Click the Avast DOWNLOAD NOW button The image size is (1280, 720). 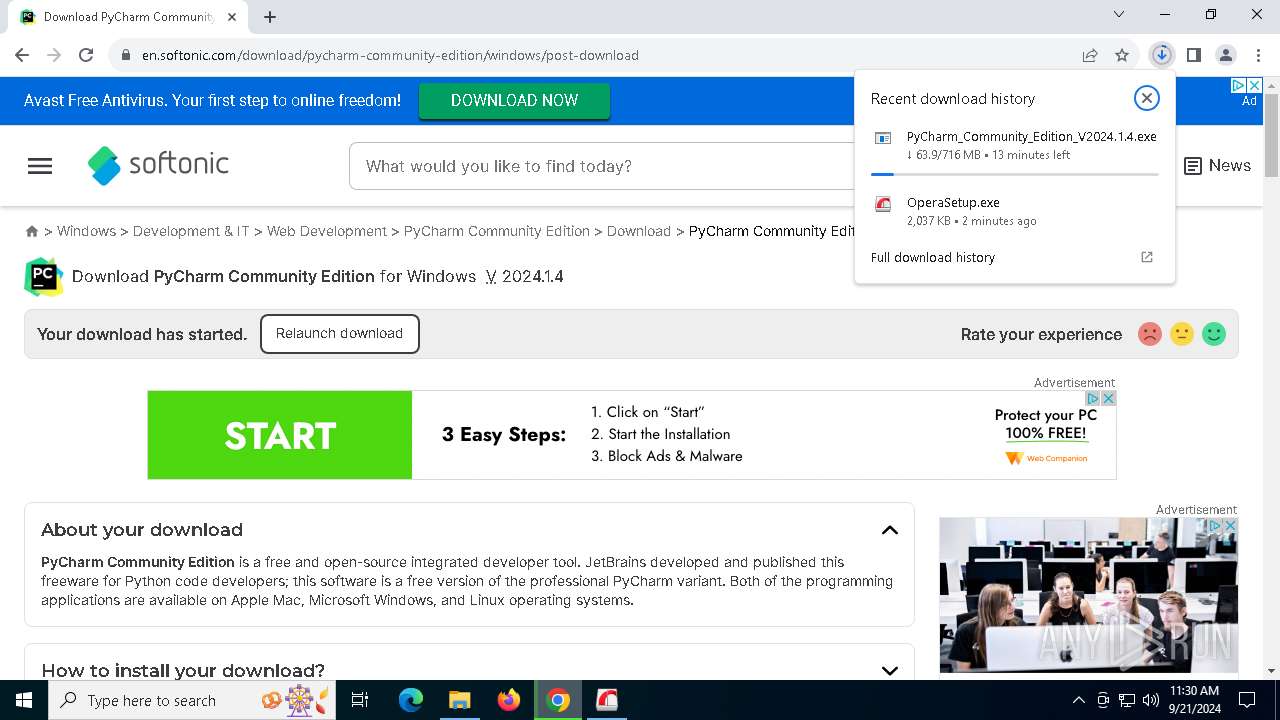514,100
